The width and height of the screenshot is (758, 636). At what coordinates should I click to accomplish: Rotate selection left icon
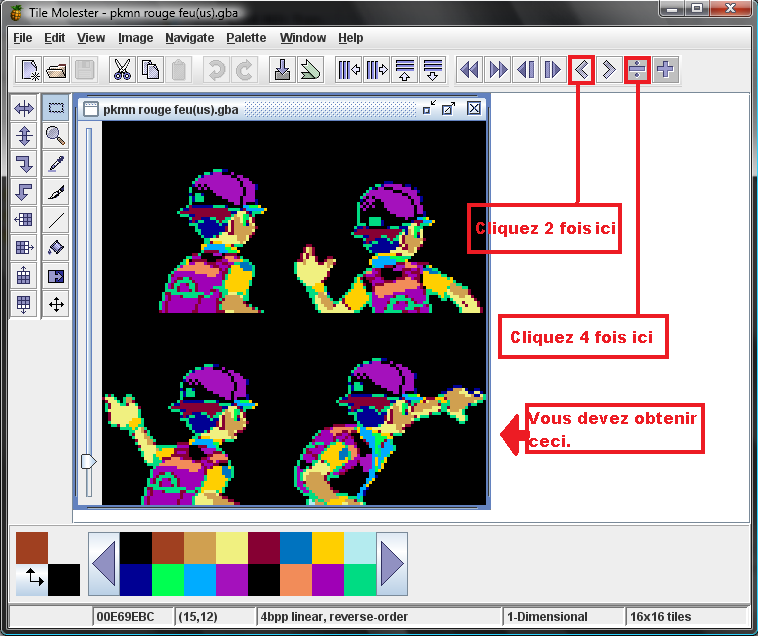tap(24, 192)
